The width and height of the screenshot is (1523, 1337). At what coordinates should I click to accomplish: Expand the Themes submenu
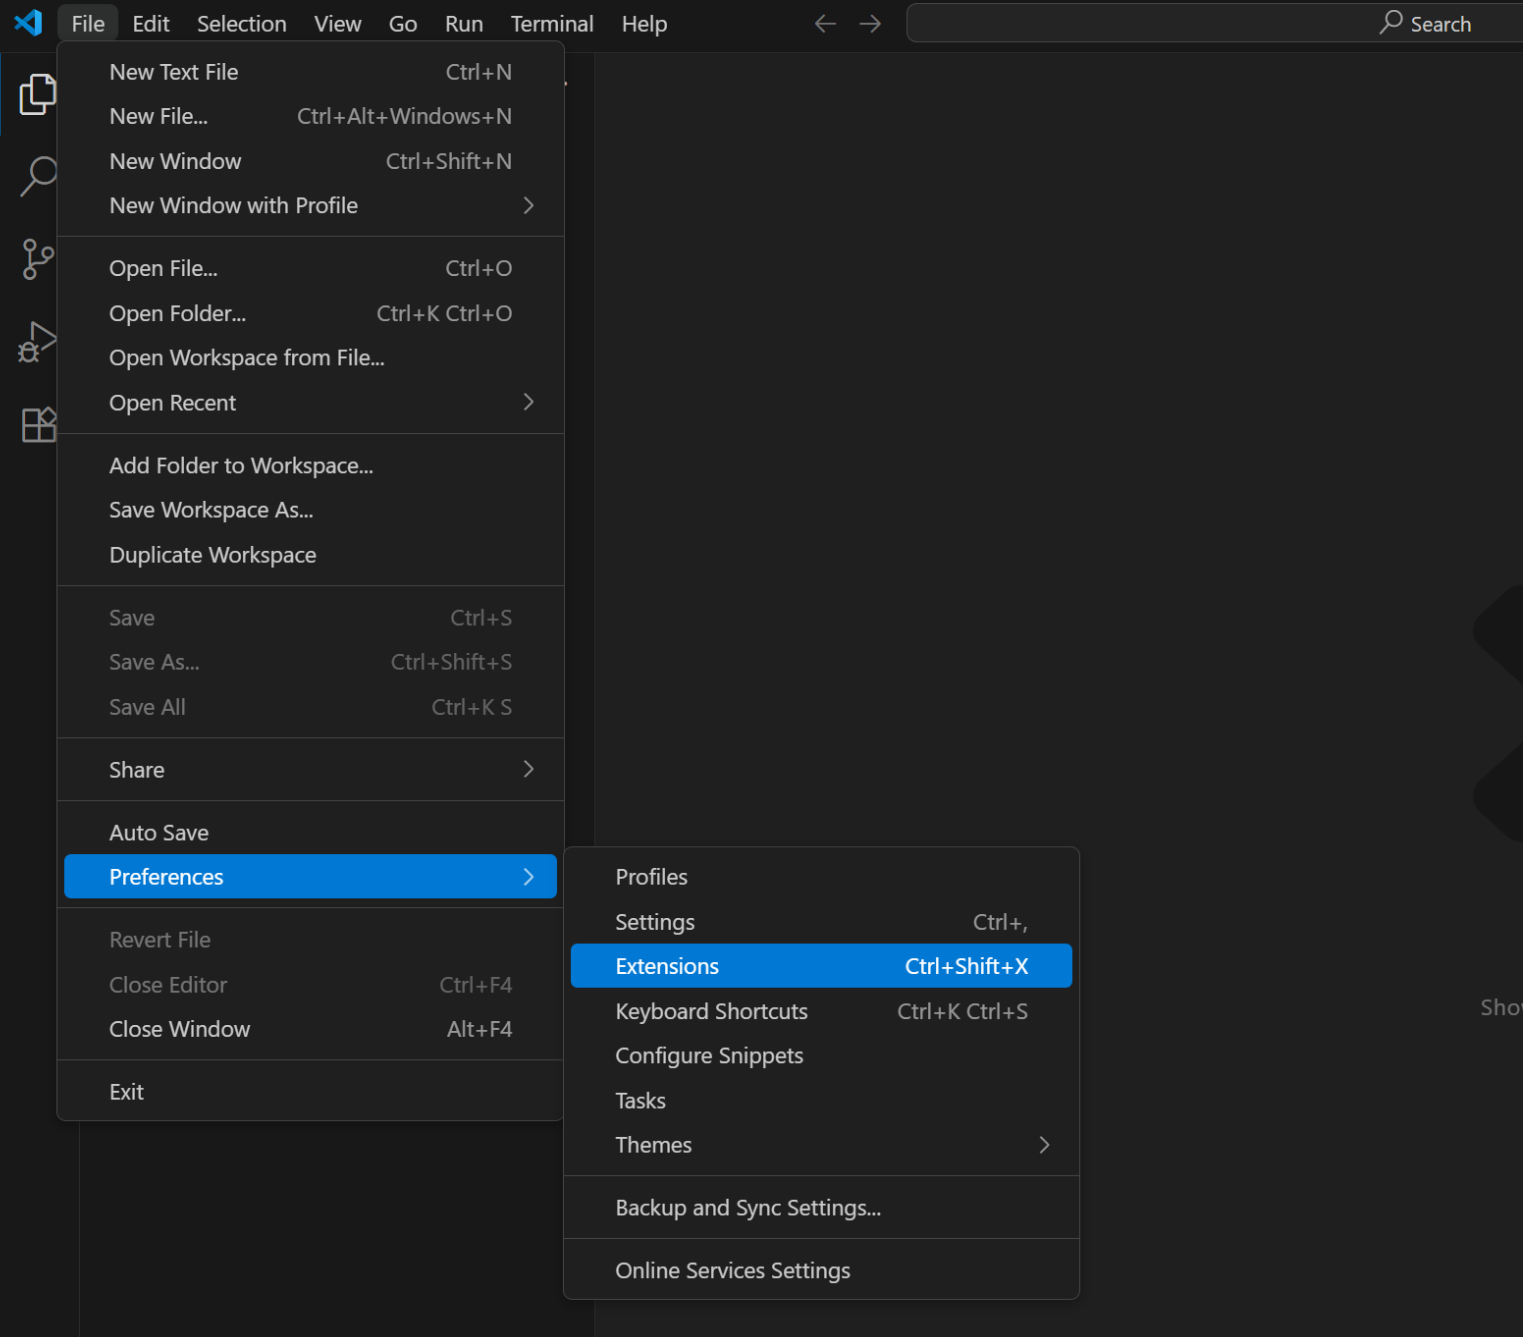click(821, 1145)
